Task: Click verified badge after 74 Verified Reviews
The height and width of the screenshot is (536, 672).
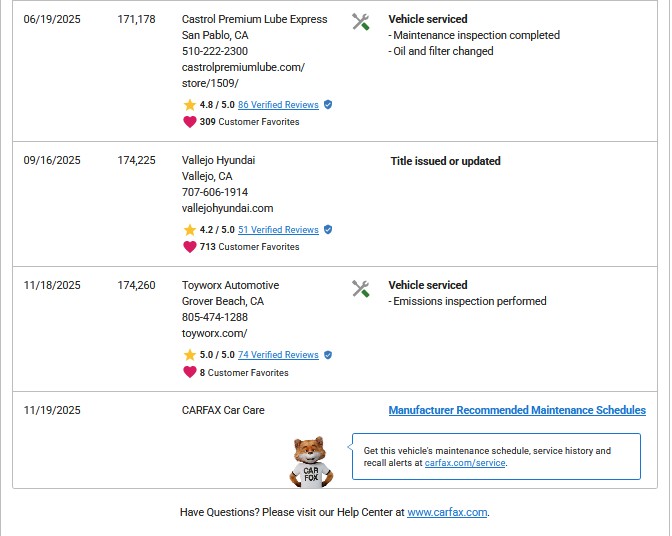Action: coord(328,354)
